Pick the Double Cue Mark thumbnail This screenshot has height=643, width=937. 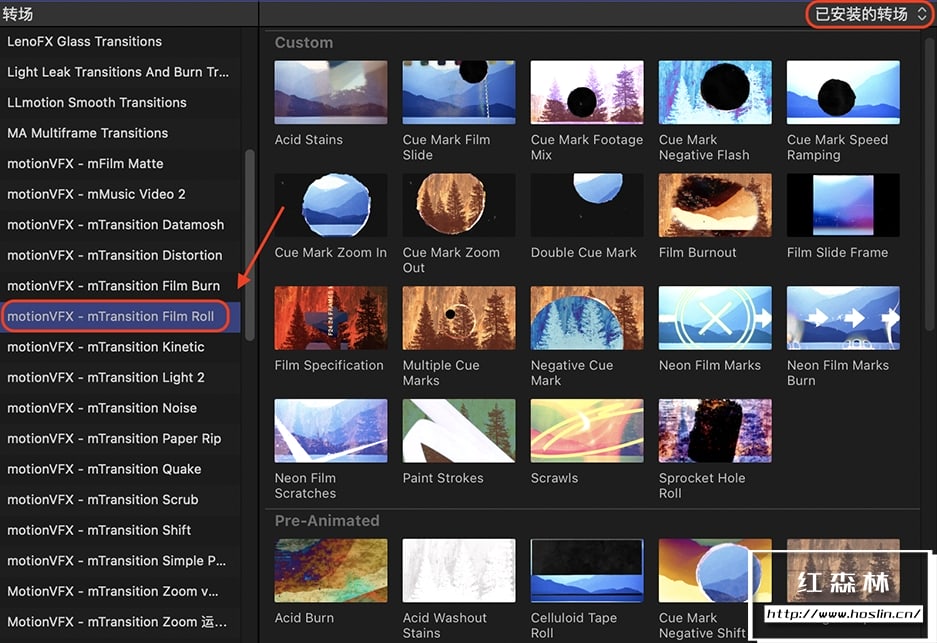coord(587,205)
